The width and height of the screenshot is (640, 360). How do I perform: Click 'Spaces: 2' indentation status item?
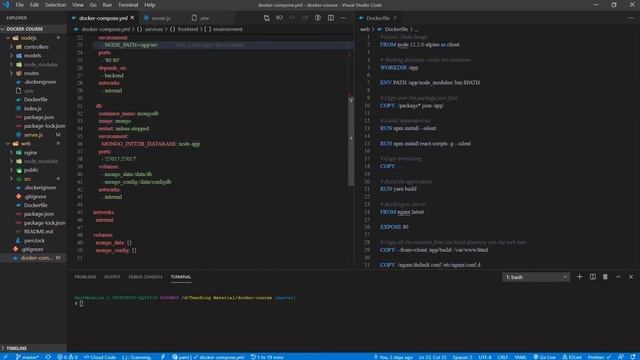click(462, 357)
